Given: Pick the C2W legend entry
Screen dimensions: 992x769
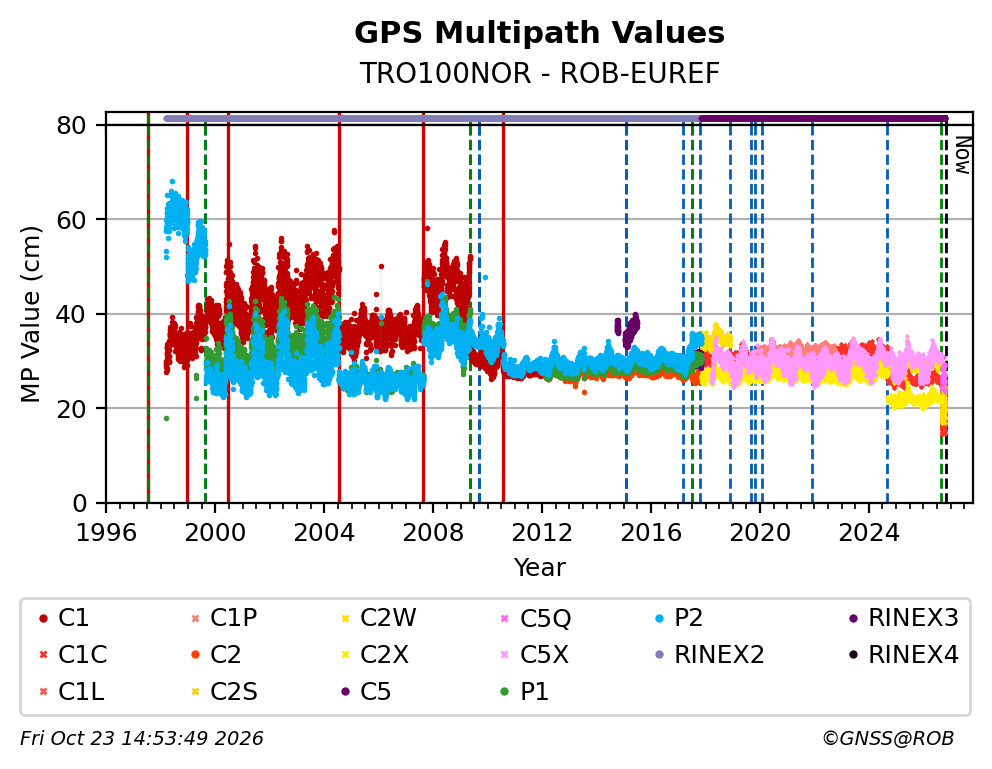Looking at the screenshot, I should (x=378, y=618).
